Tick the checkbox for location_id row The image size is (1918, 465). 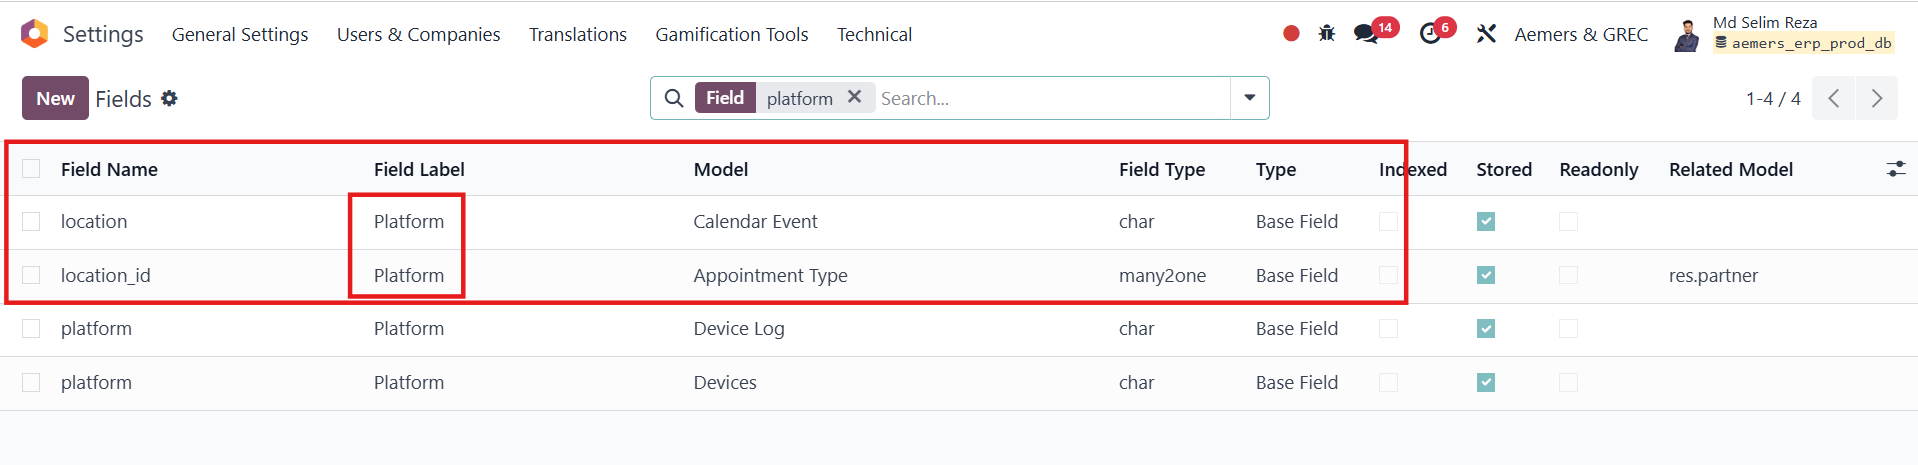coord(31,275)
